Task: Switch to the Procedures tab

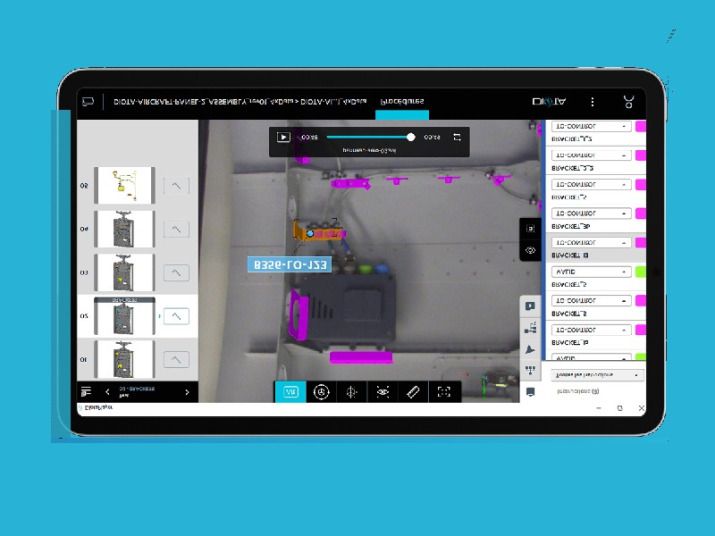Action: 402,101
